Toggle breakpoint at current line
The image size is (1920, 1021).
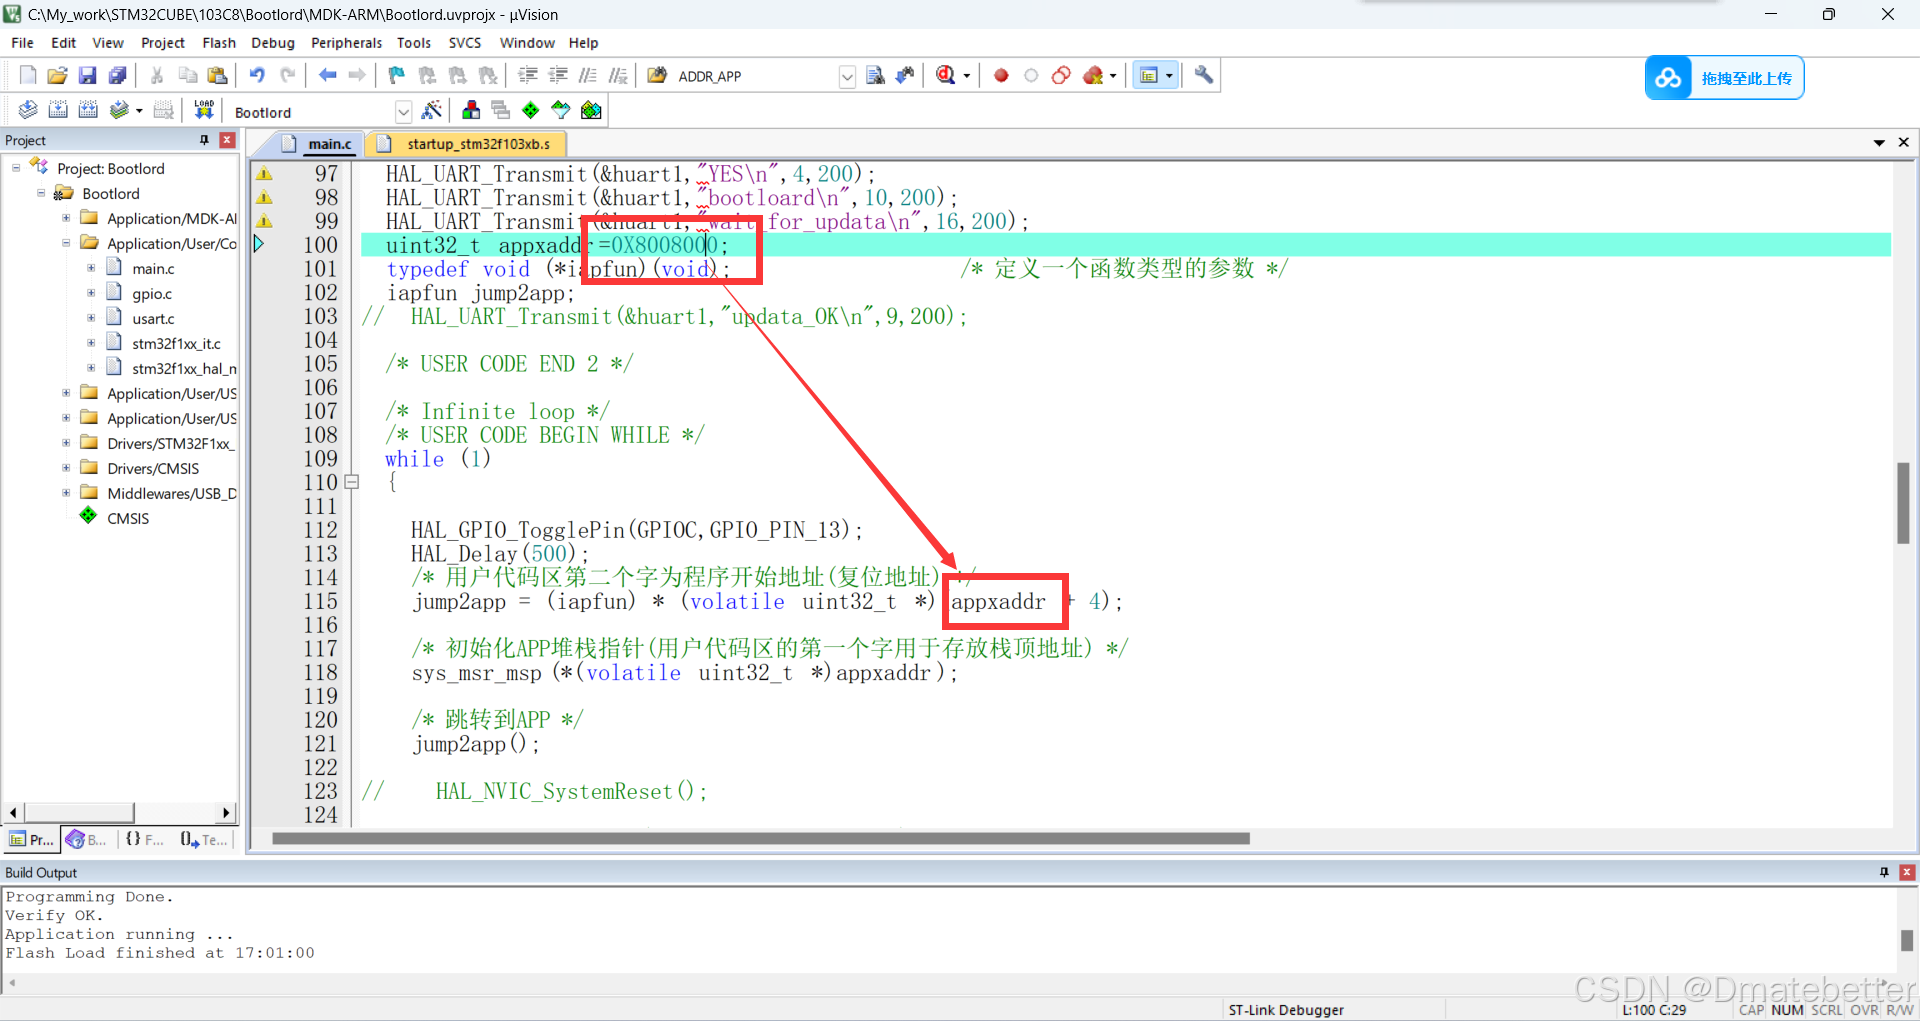[1000, 75]
